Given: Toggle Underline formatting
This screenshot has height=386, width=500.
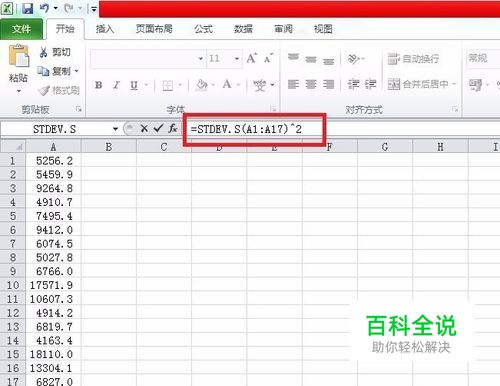Looking at the screenshot, I should tap(134, 85).
